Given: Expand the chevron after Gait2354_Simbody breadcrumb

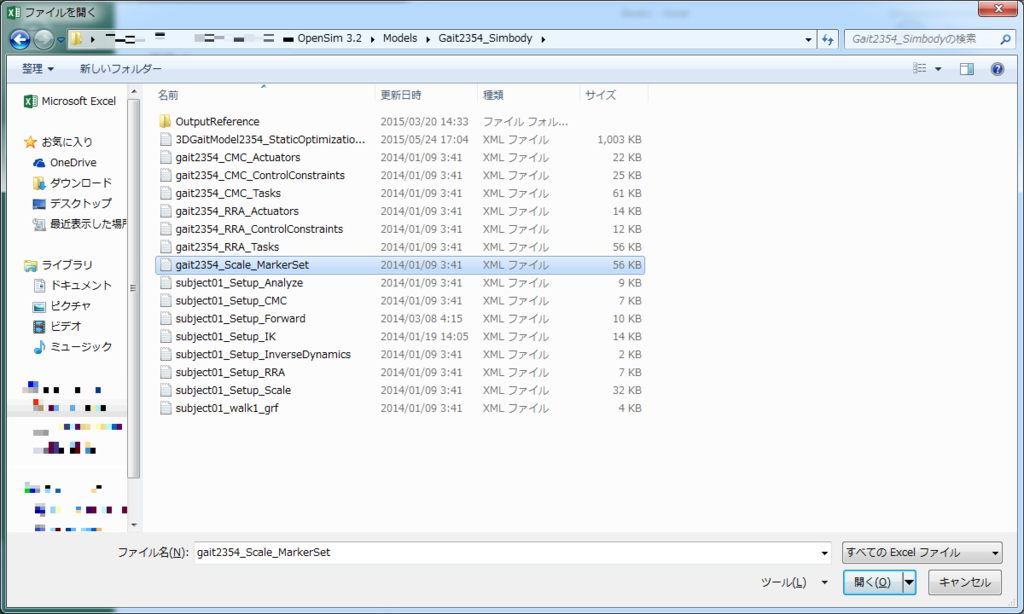Looking at the screenshot, I should coord(543,39).
